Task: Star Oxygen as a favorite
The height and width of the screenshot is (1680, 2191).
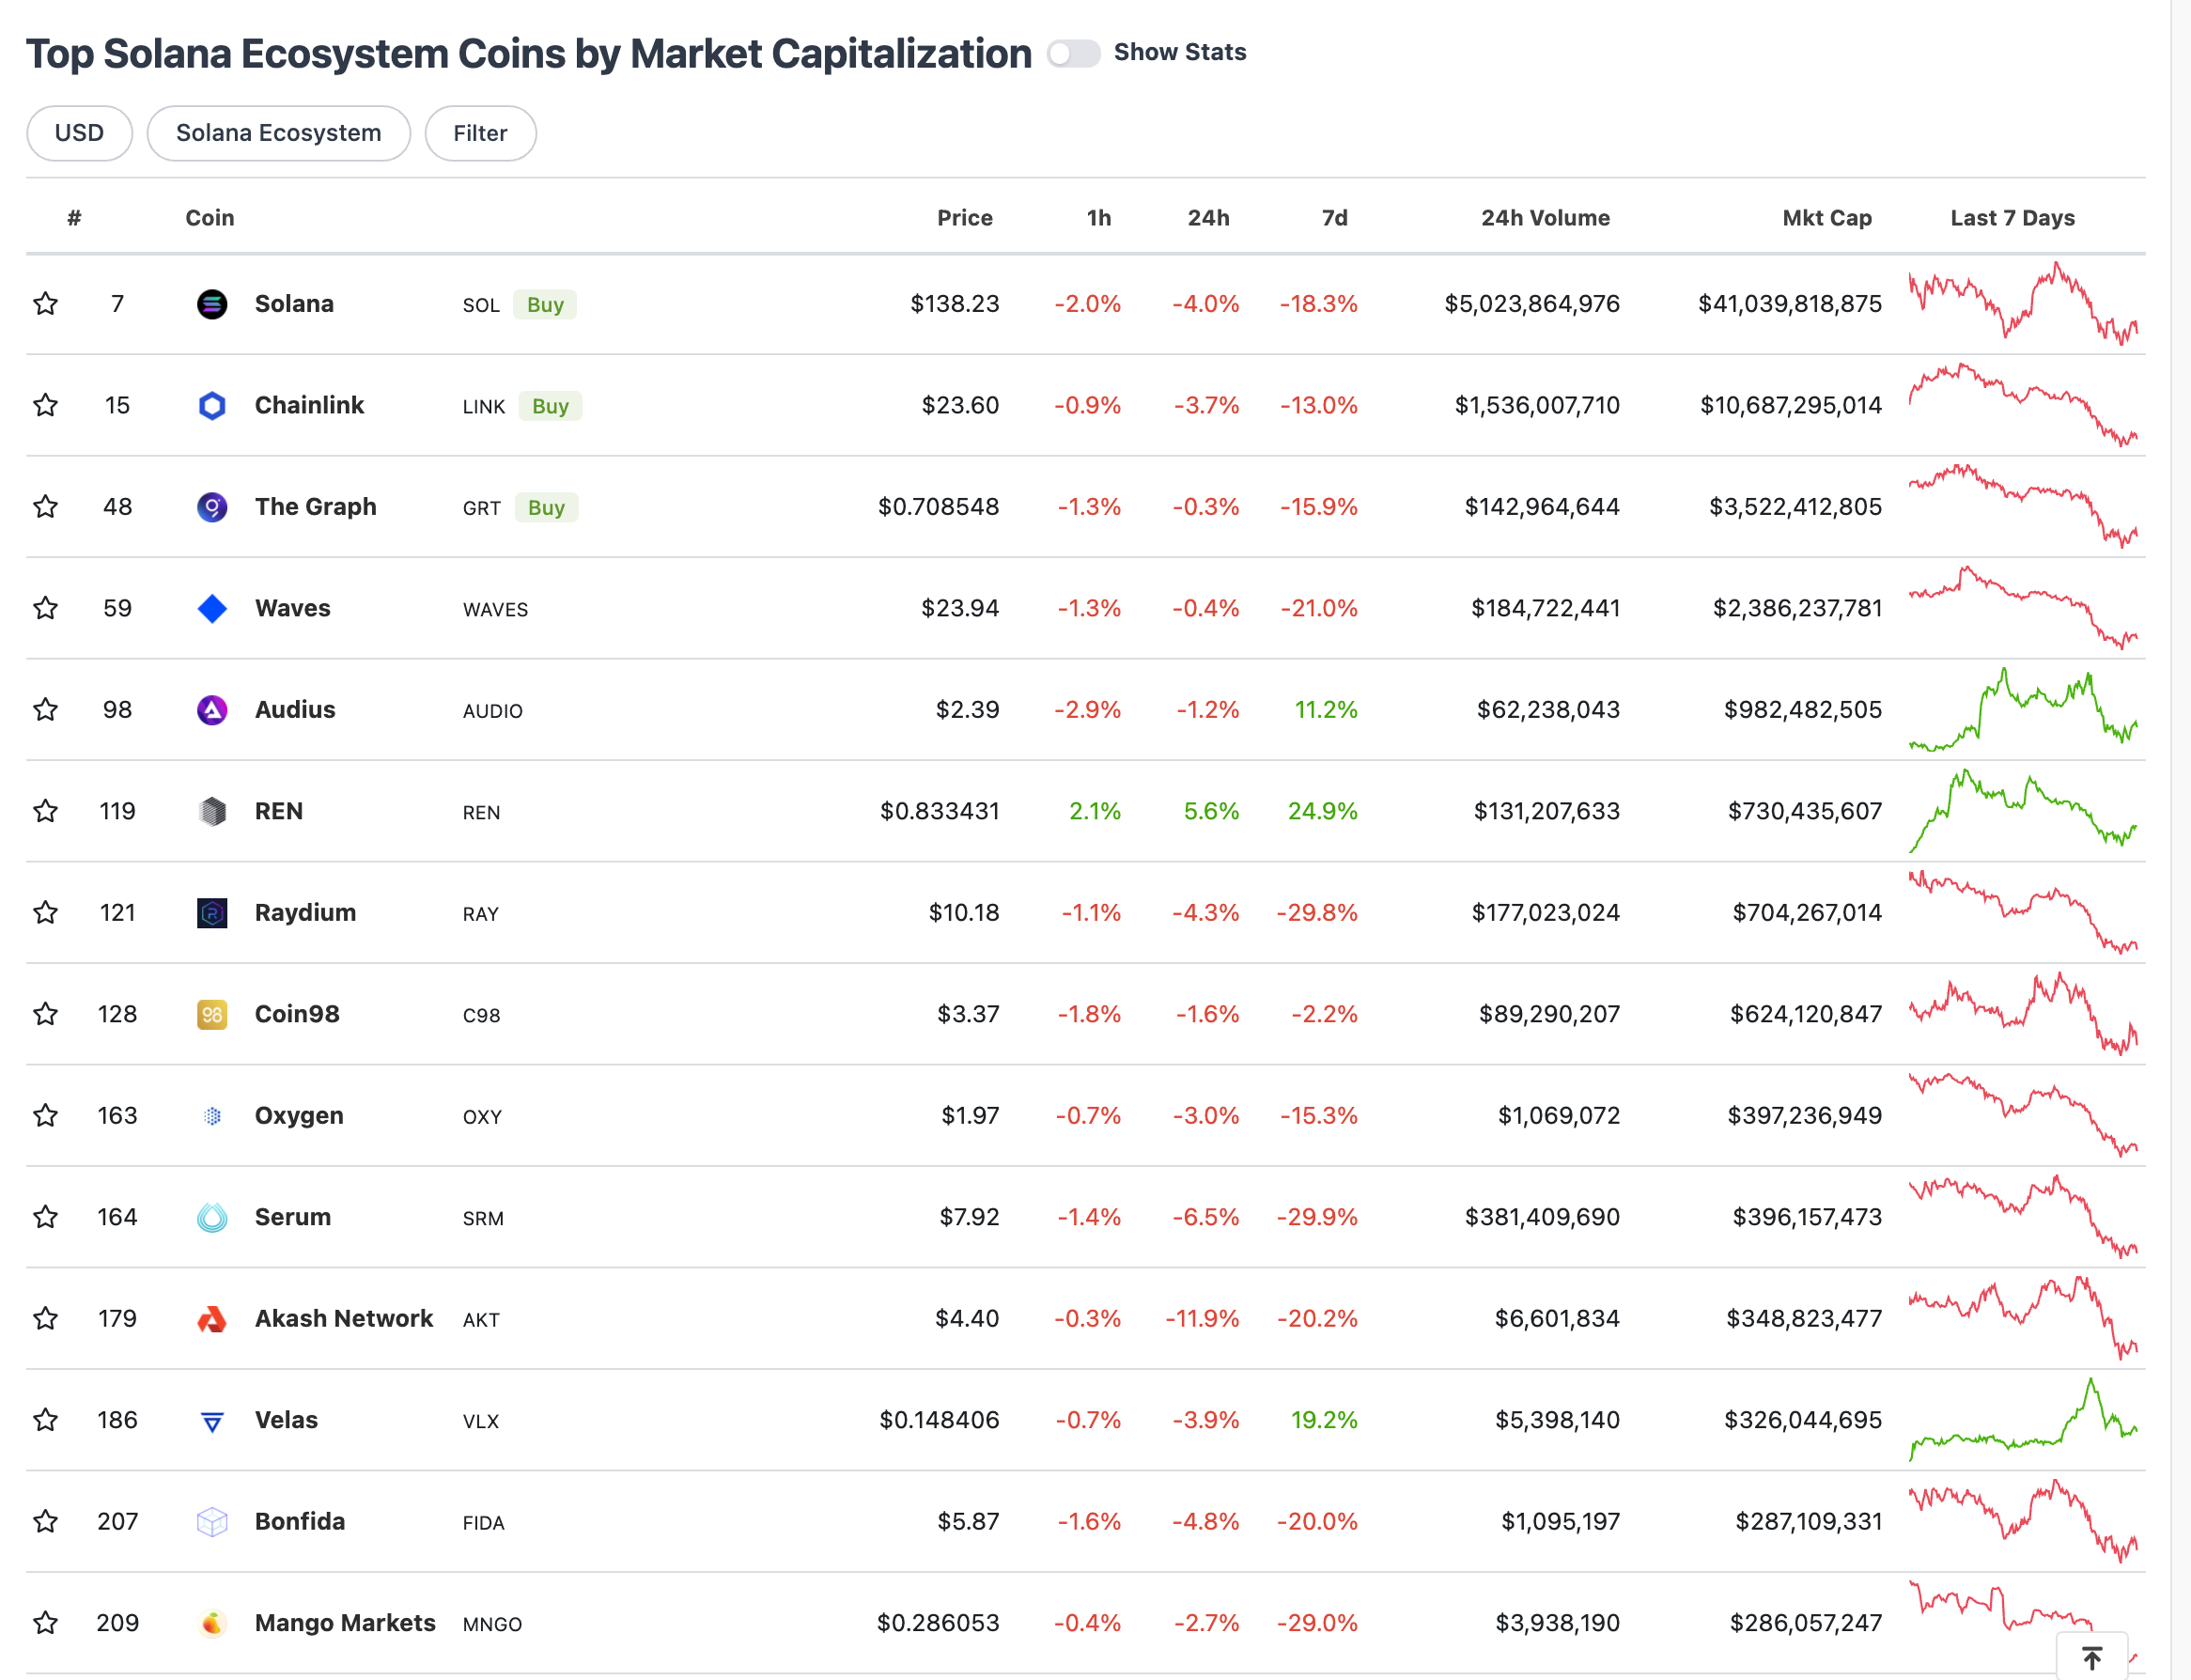Action: point(45,1116)
